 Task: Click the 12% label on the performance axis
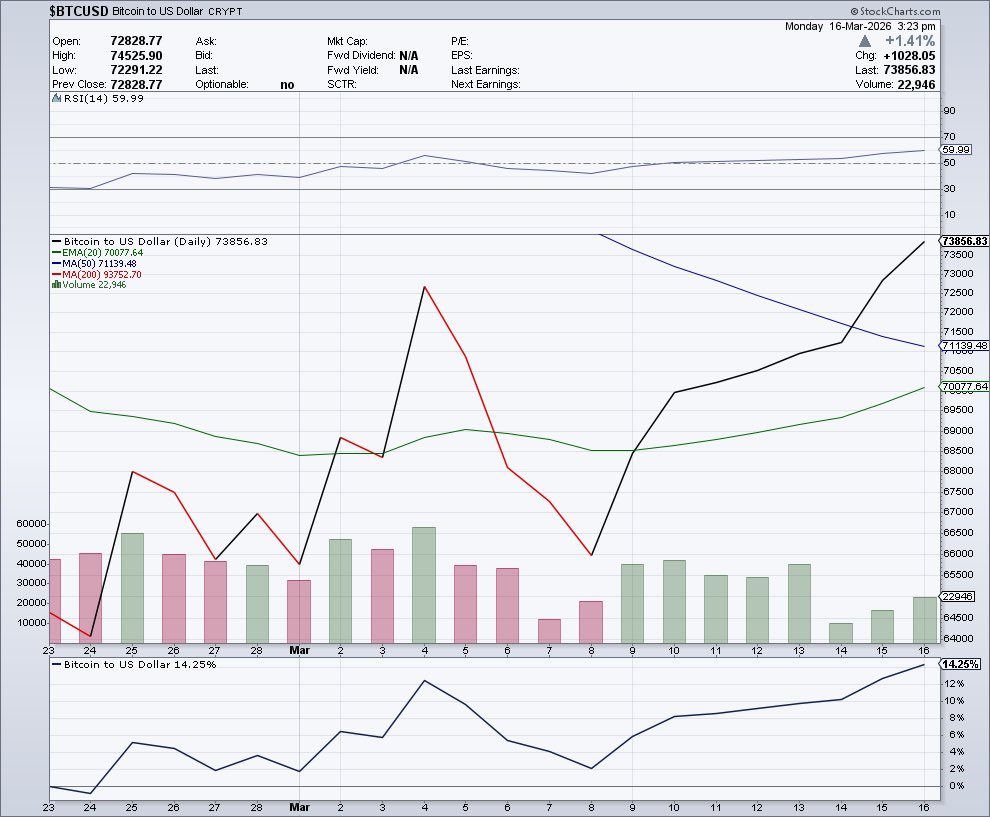point(954,684)
